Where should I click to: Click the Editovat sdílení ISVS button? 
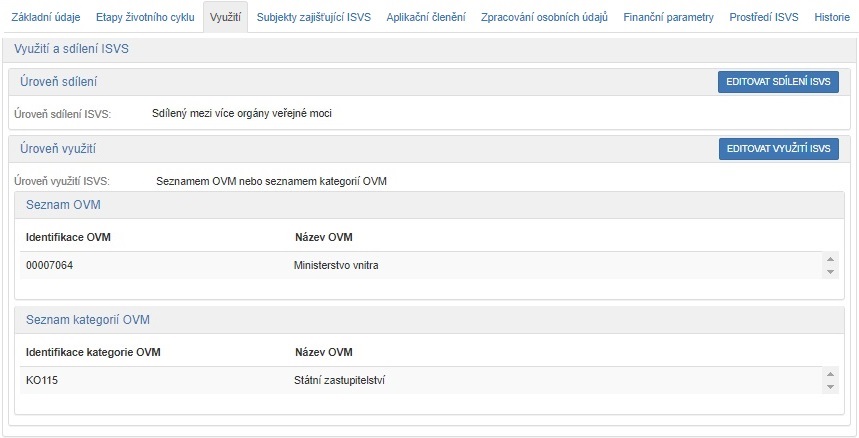778,82
